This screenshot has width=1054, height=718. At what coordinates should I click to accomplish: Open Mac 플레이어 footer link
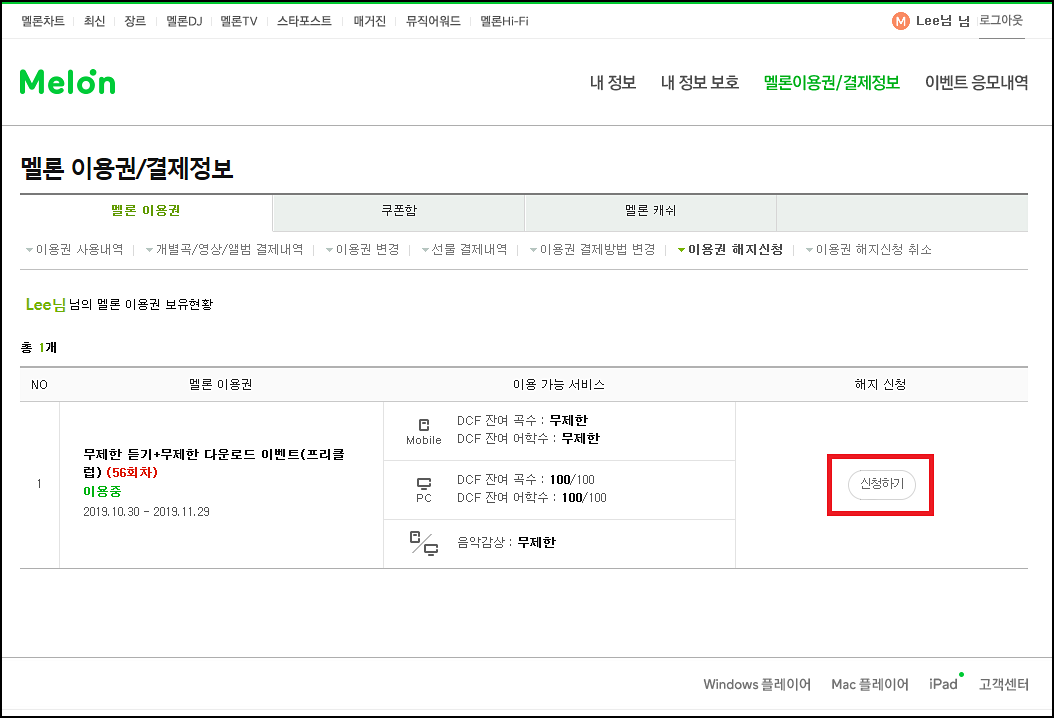click(x=870, y=684)
